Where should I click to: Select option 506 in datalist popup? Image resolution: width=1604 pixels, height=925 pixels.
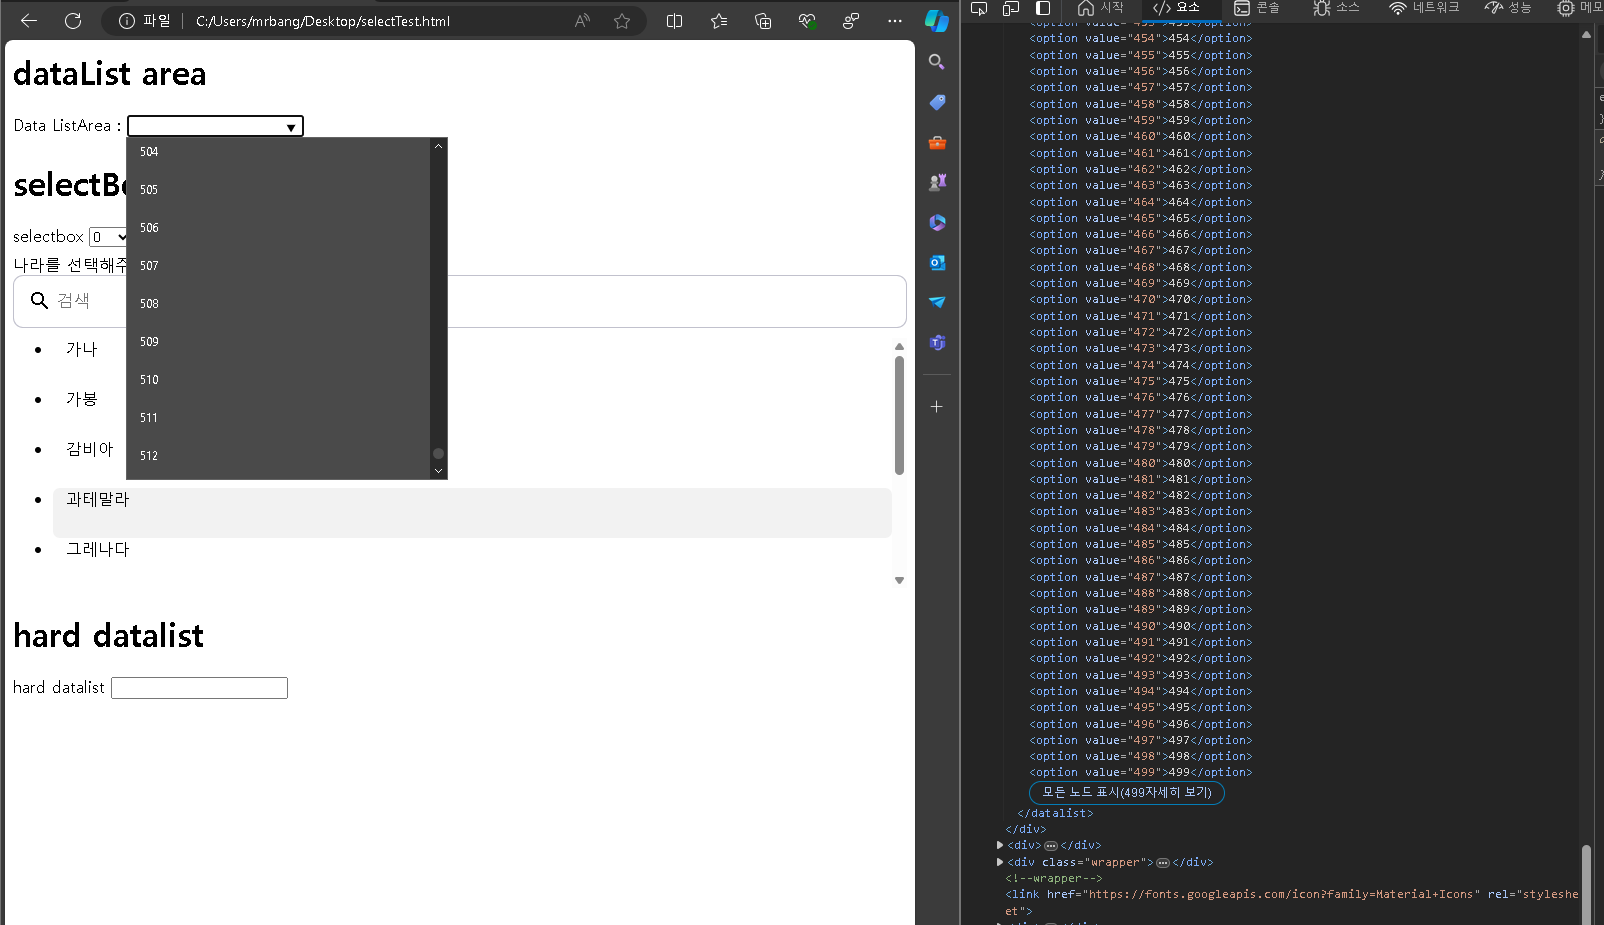coord(279,228)
